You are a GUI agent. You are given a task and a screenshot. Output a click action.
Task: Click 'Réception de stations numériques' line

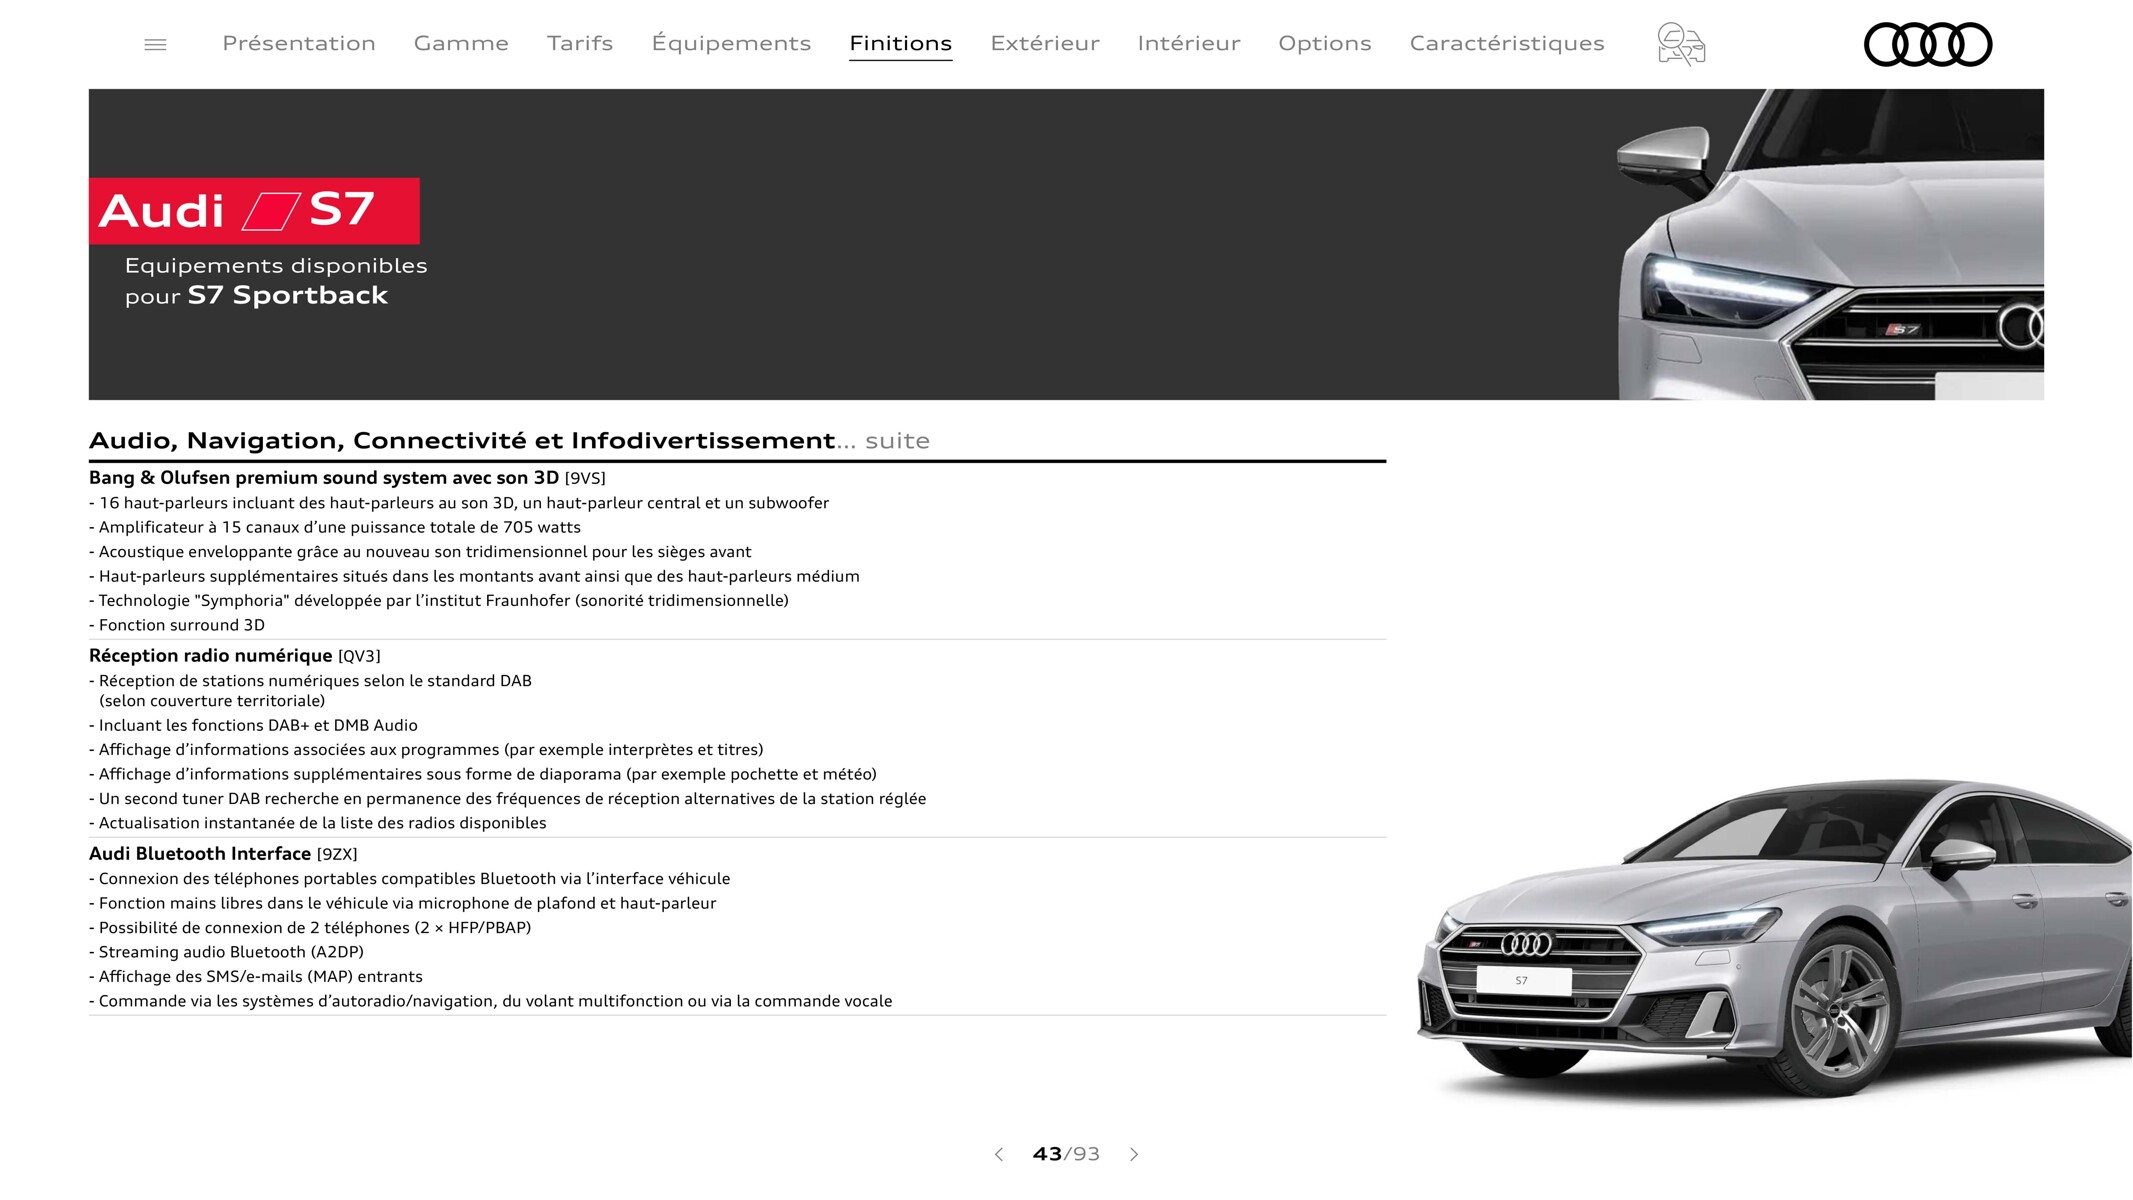(x=311, y=691)
